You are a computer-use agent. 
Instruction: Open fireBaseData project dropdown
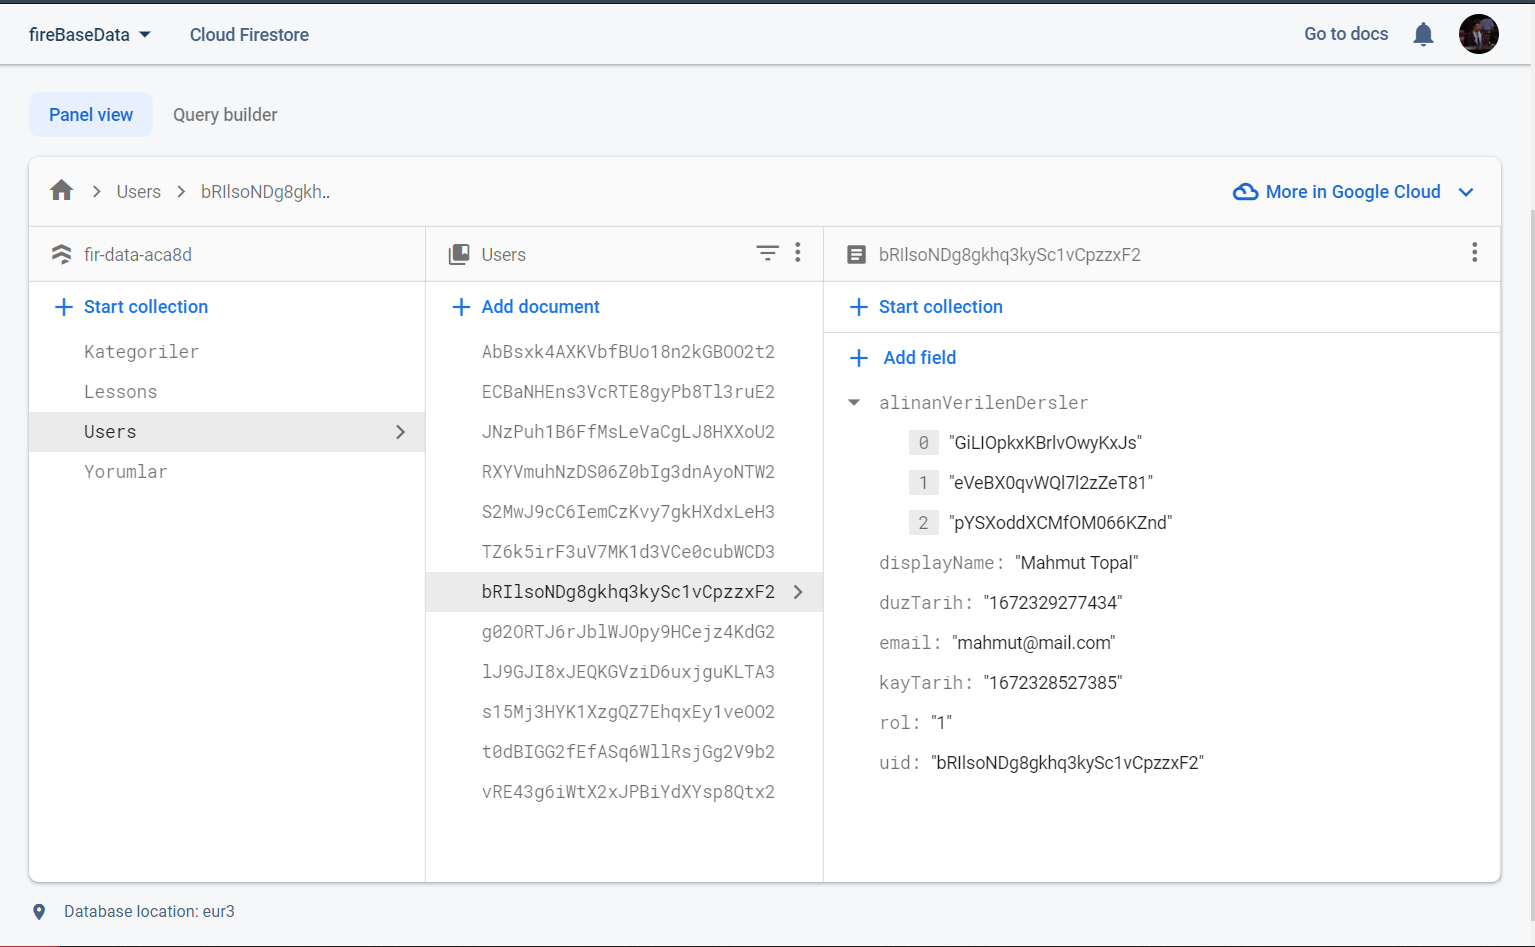click(x=90, y=35)
